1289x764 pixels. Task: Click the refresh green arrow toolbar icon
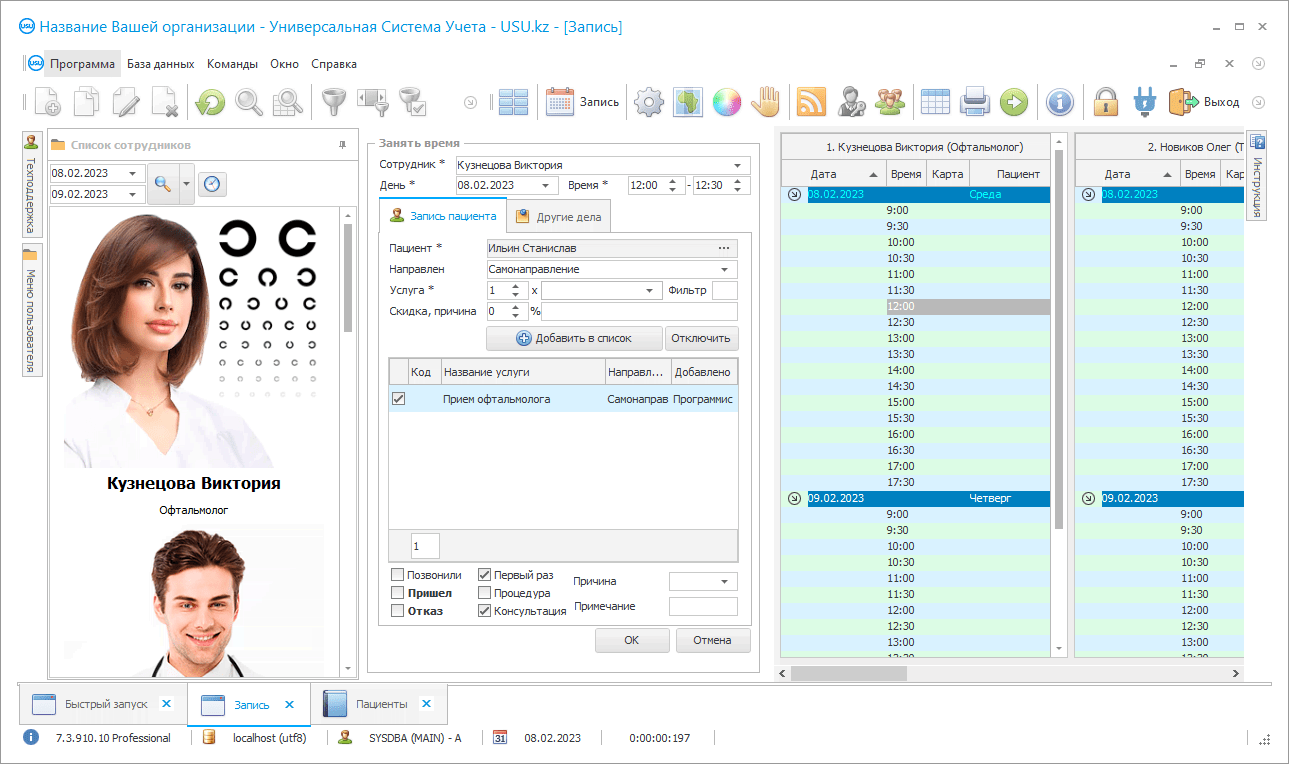[x=210, y=101]
